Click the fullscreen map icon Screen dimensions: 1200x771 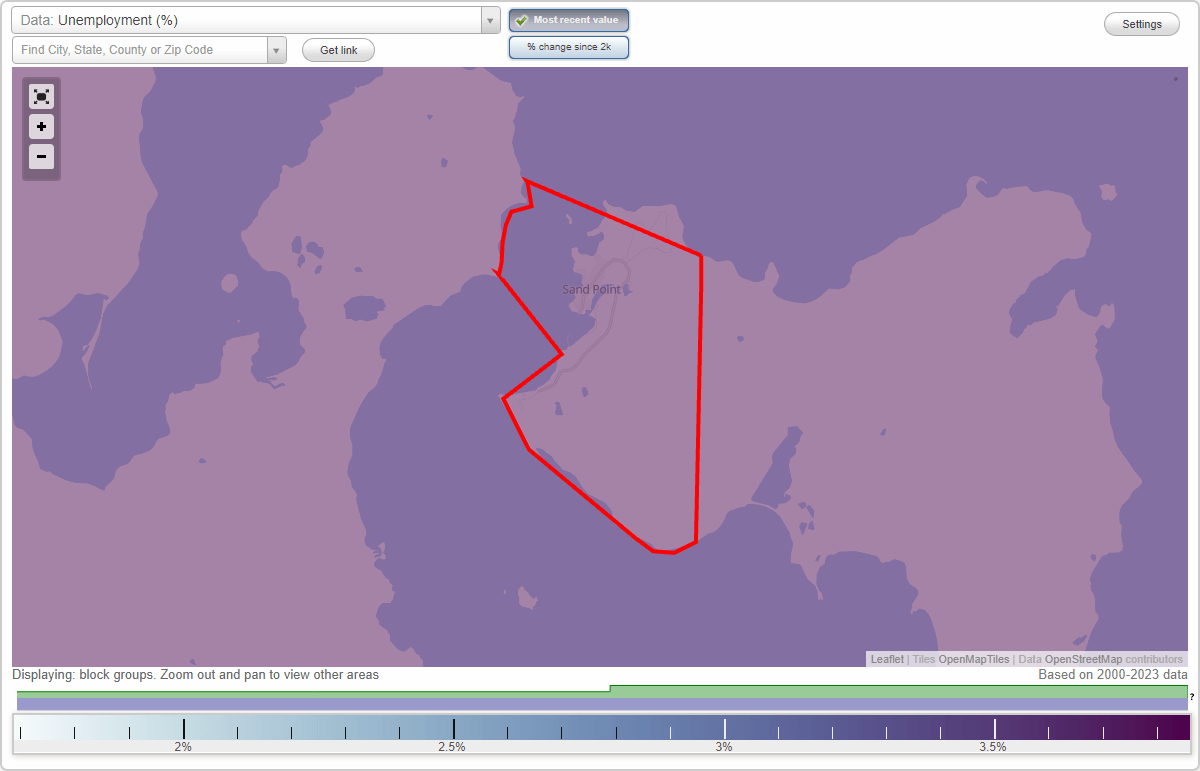(41, 97)
